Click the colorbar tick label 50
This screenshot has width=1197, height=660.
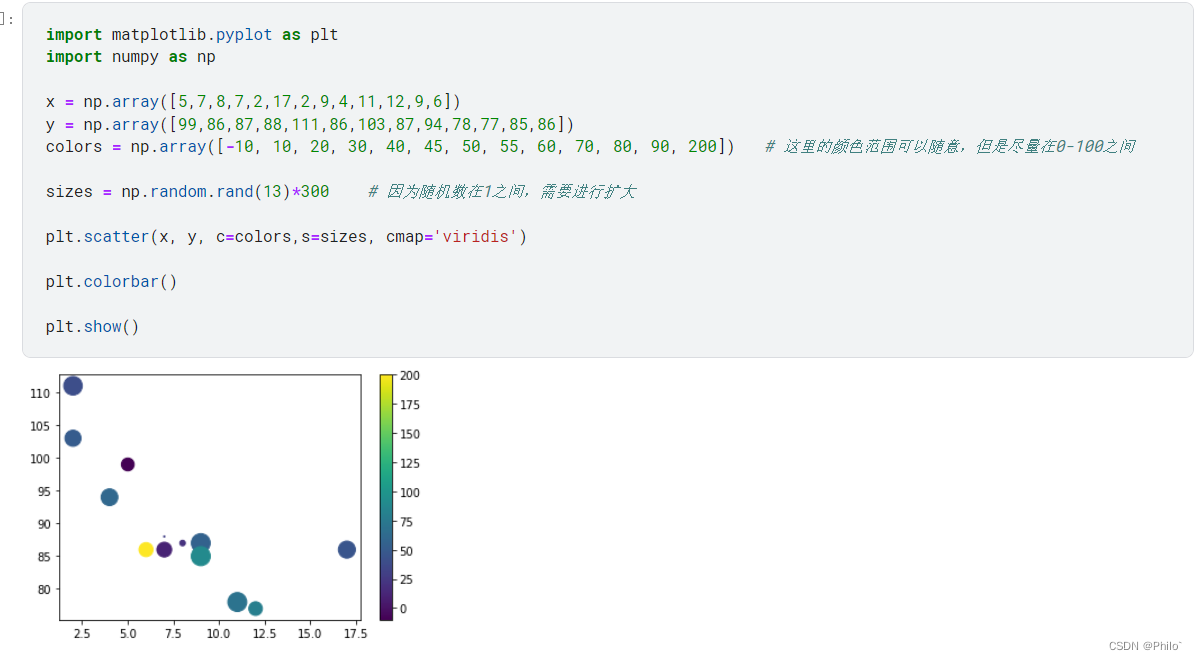(406, 551)
